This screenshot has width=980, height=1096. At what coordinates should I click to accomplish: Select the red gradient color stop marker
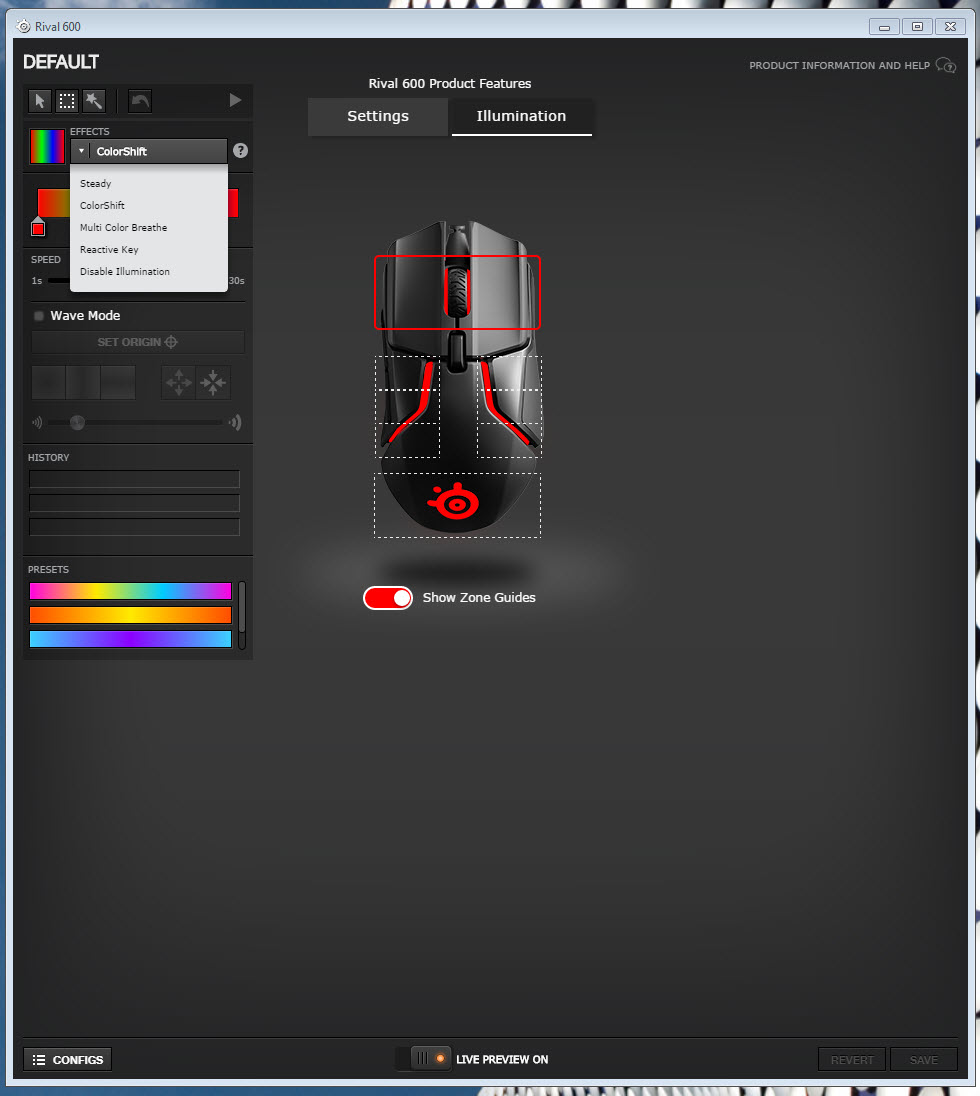[38, 227]
